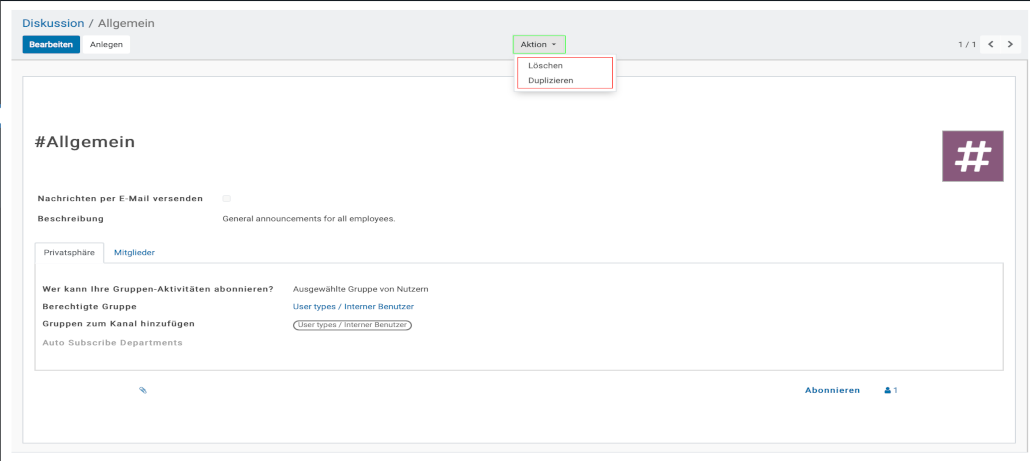Open the Aktion dropdown menu

(538, 44)
